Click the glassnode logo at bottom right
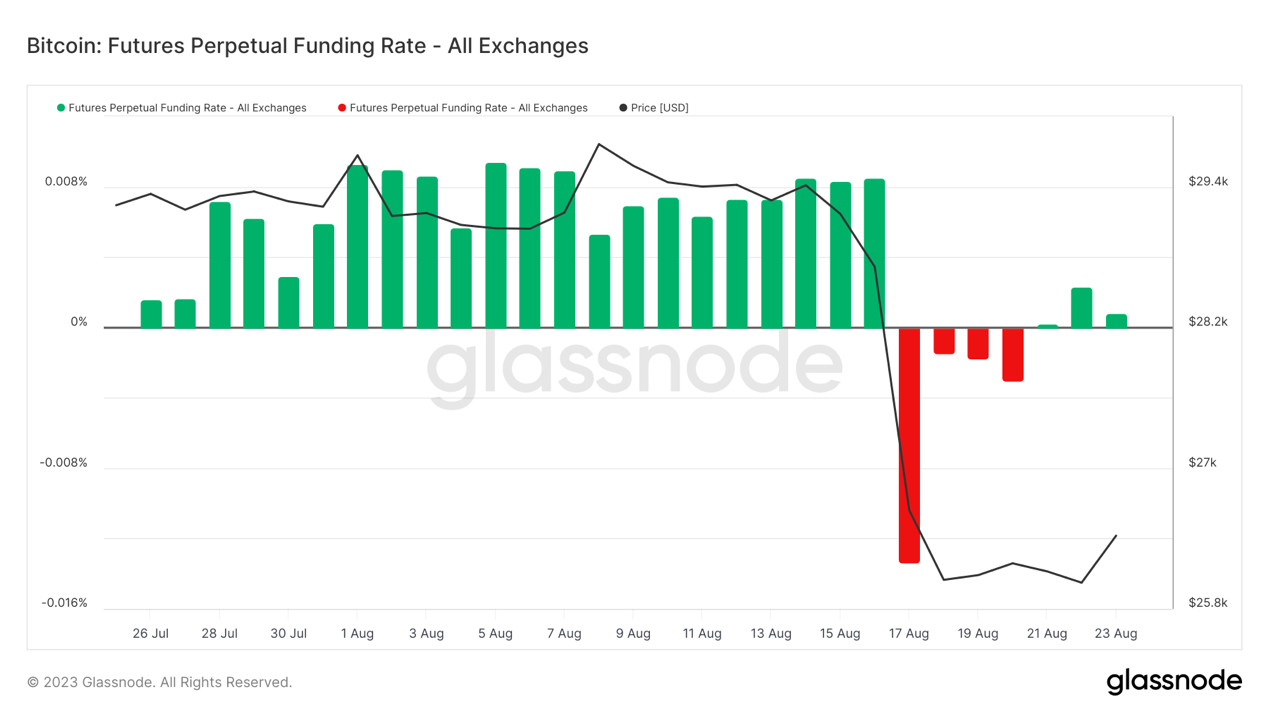The width and height of the screenshot is (1274, 715). (1174, 682)
